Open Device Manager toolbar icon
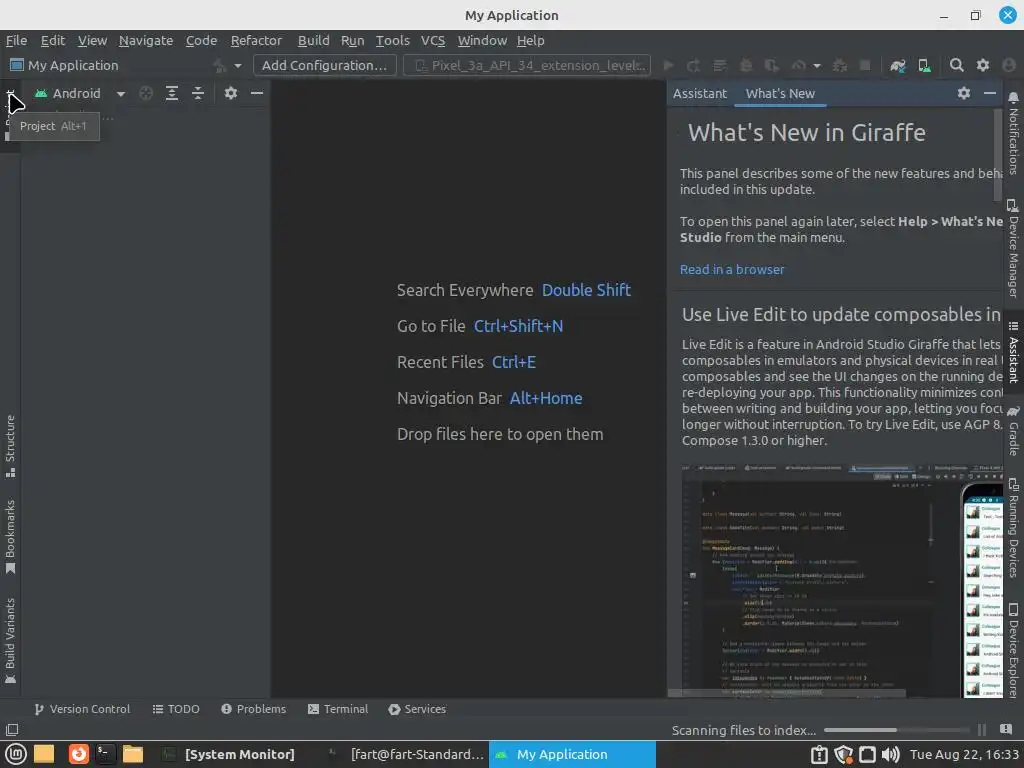The height and width of the screenshot is (768, 1024). click(924, 65)
